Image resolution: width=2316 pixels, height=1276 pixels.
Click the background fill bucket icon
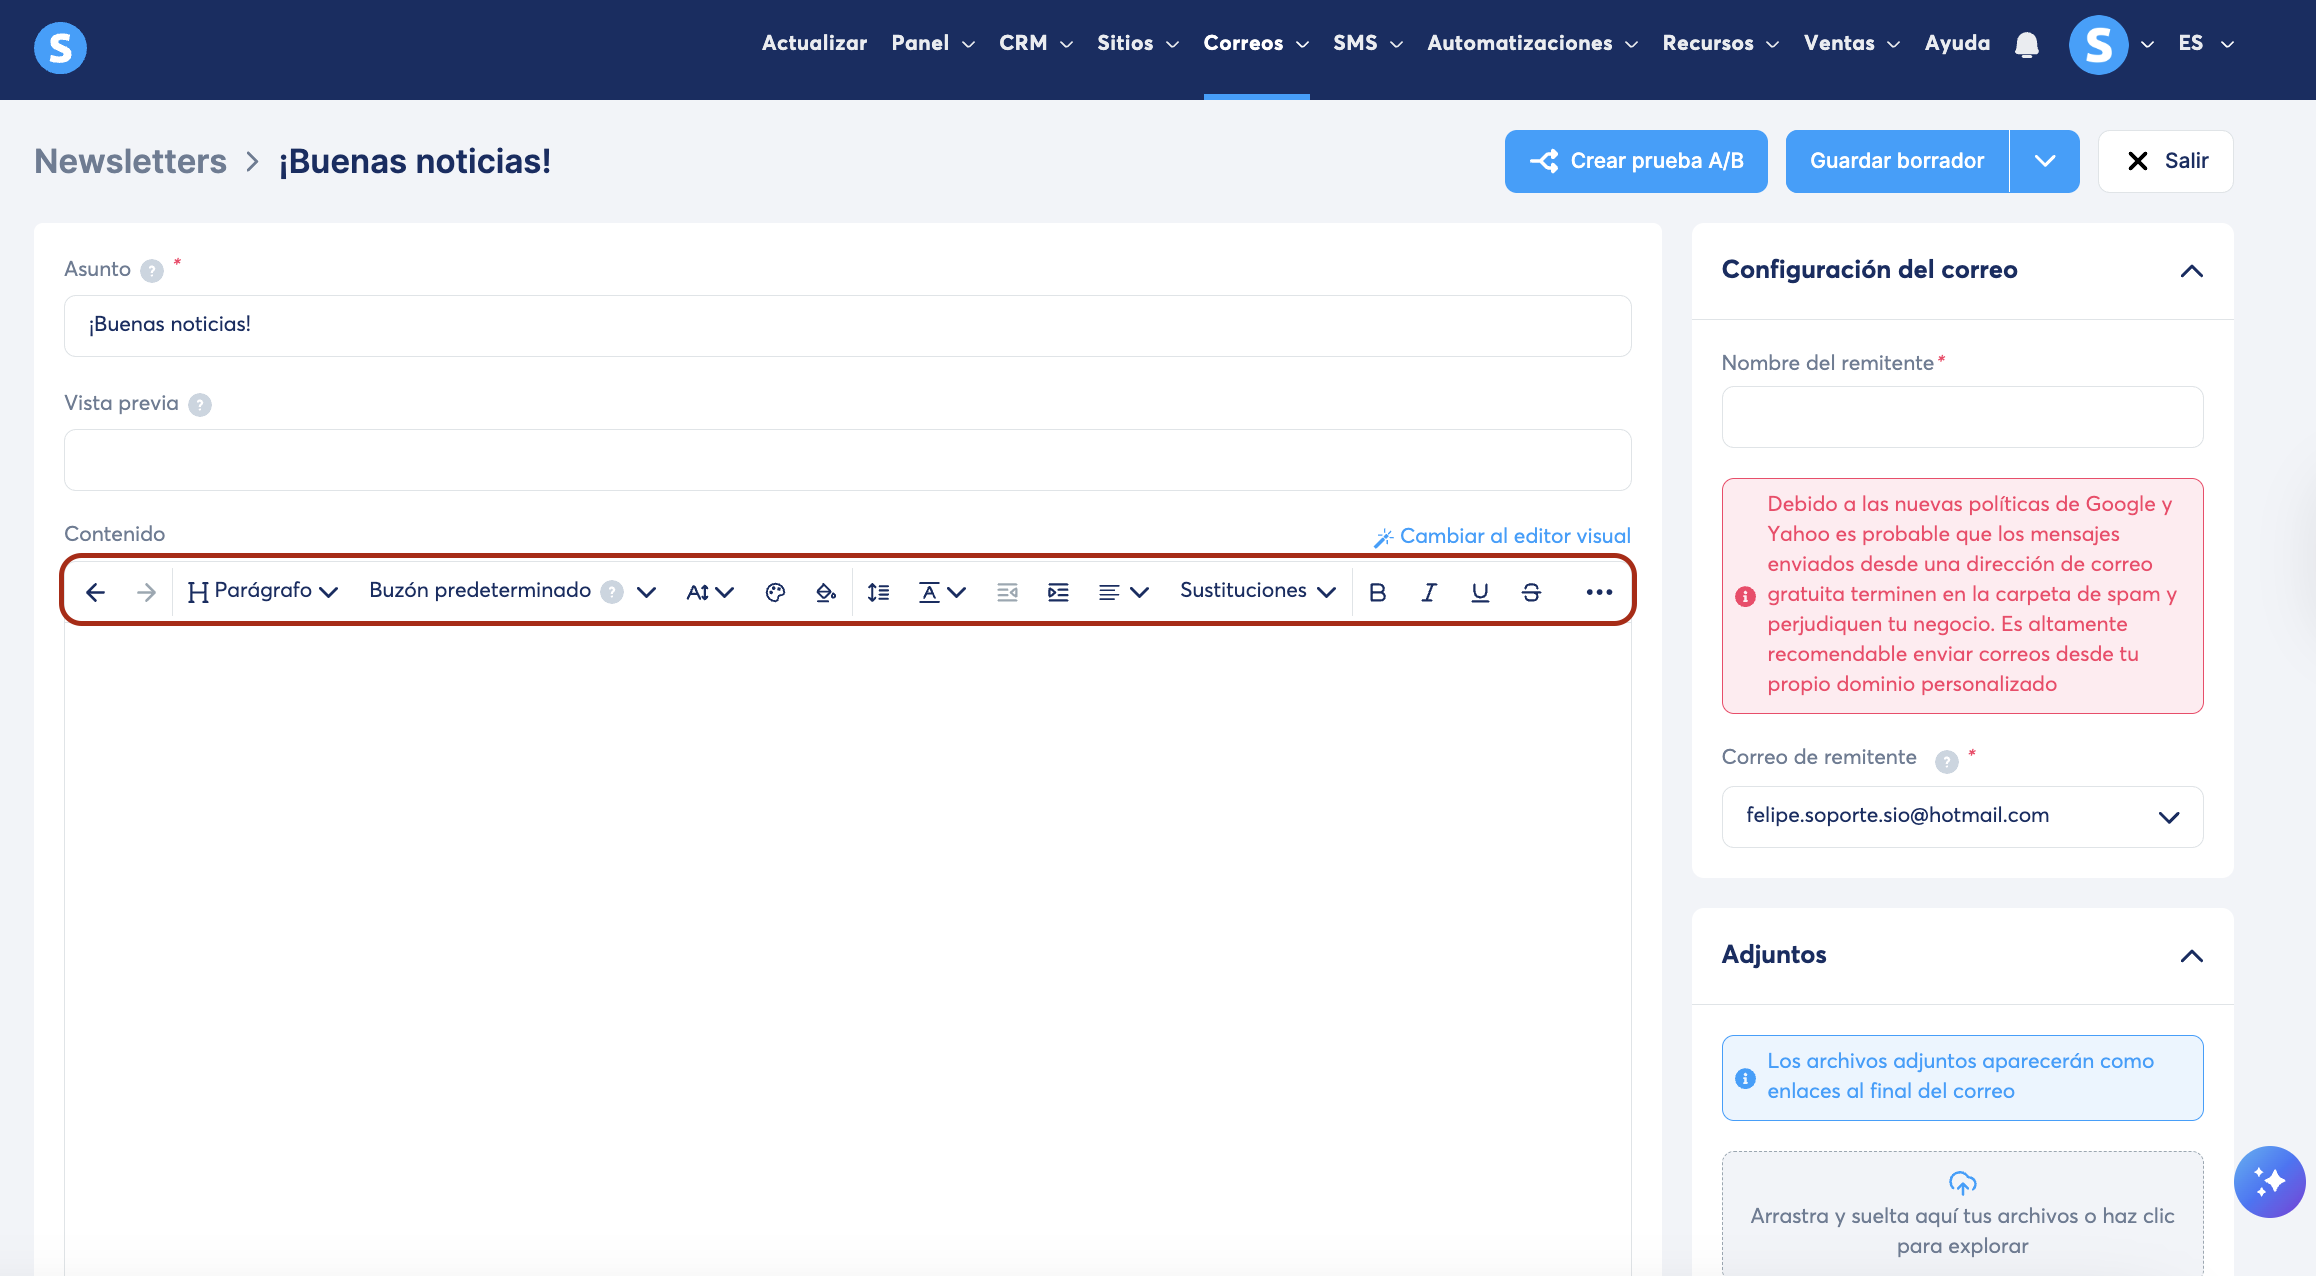tap(825, 592)
